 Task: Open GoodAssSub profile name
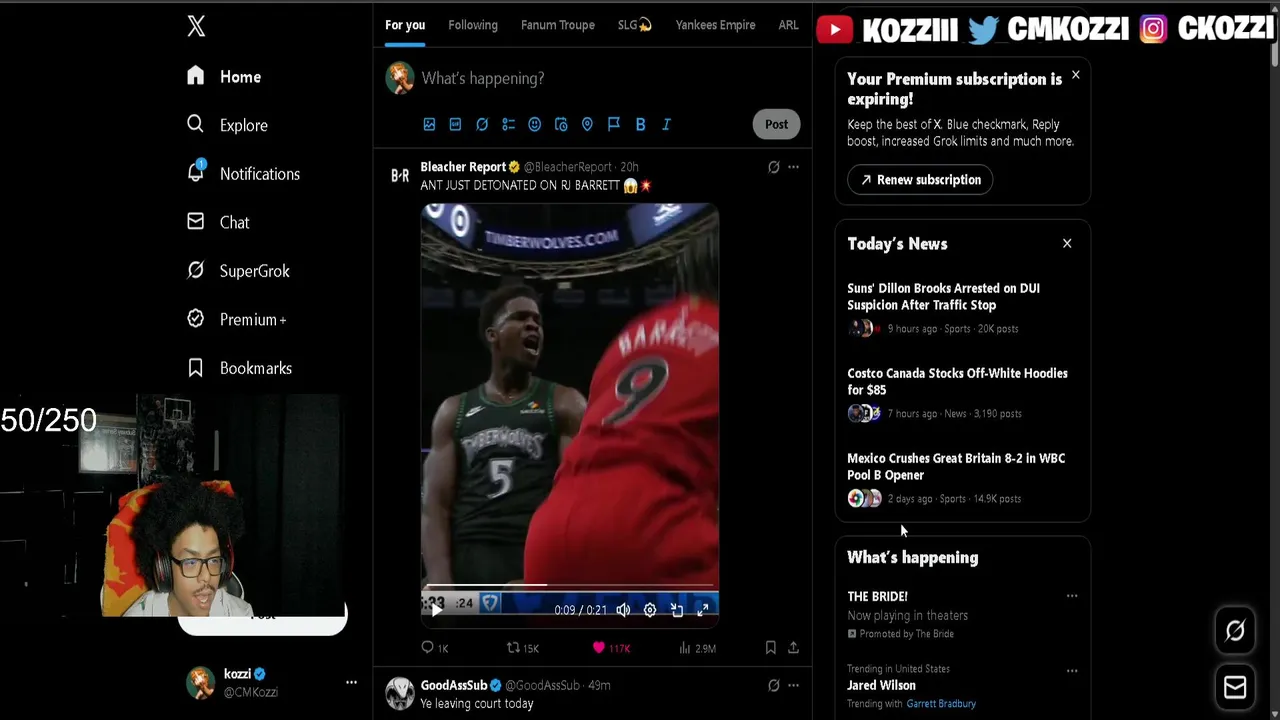pos(453,685)
